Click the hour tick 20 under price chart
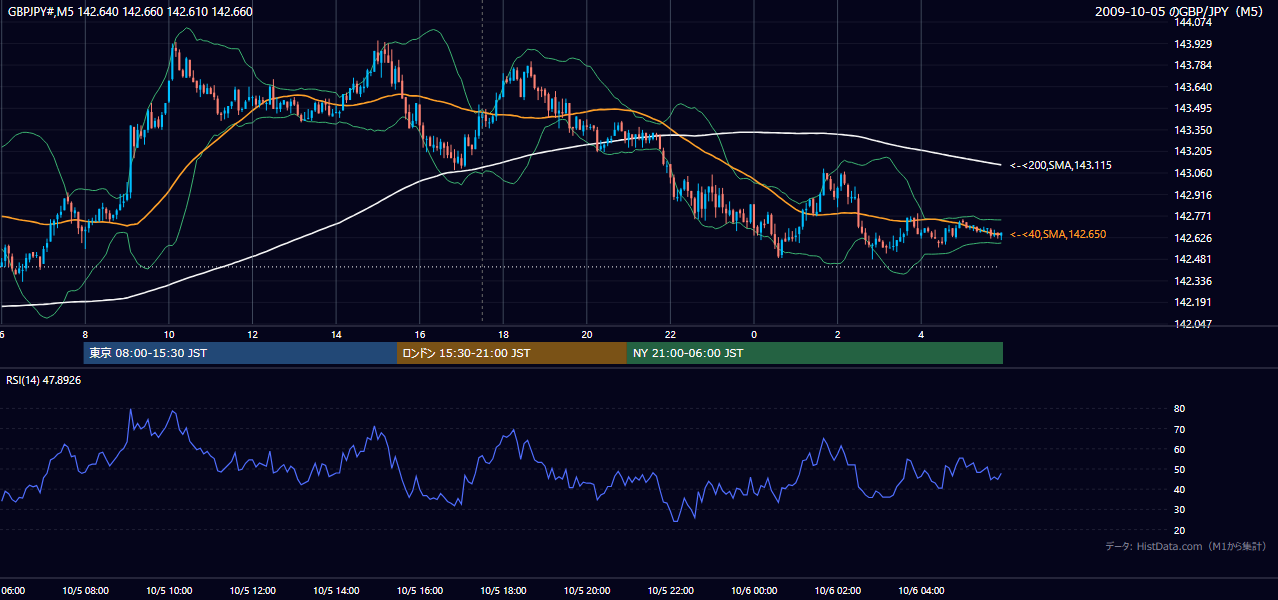 pyautogui.click(x=587, y=335)
